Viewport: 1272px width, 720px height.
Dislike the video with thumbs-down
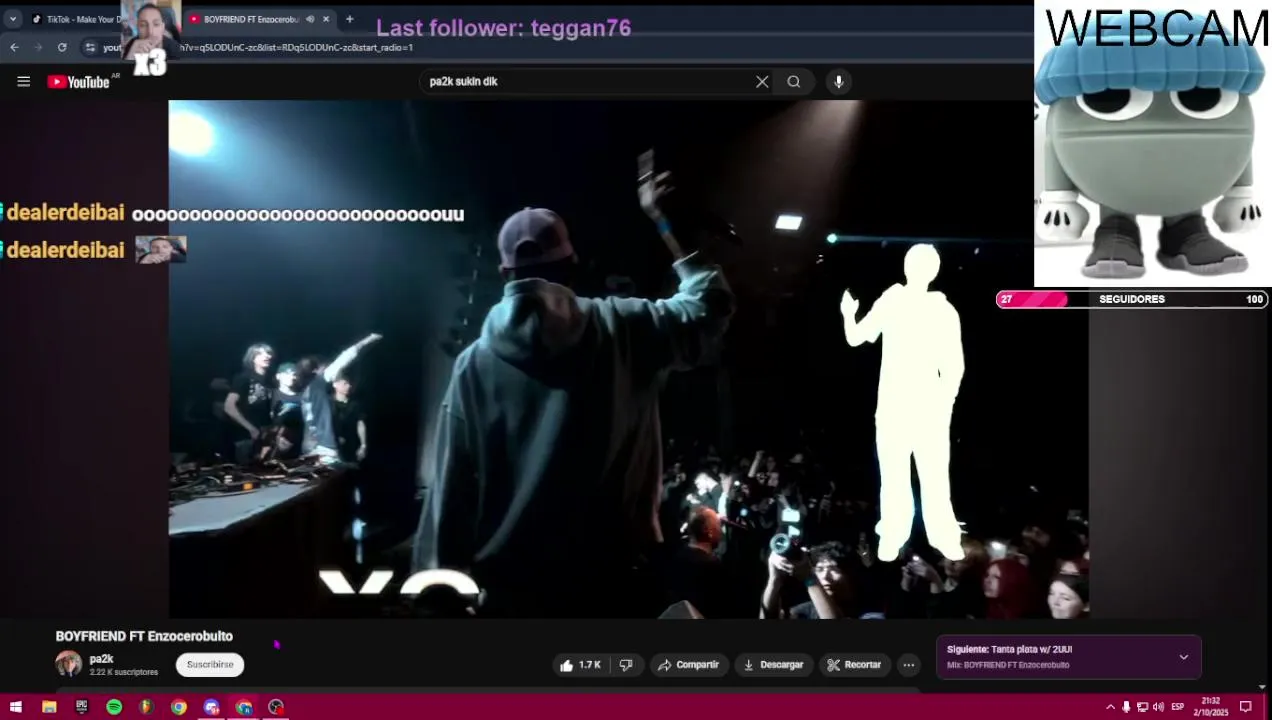626,665
